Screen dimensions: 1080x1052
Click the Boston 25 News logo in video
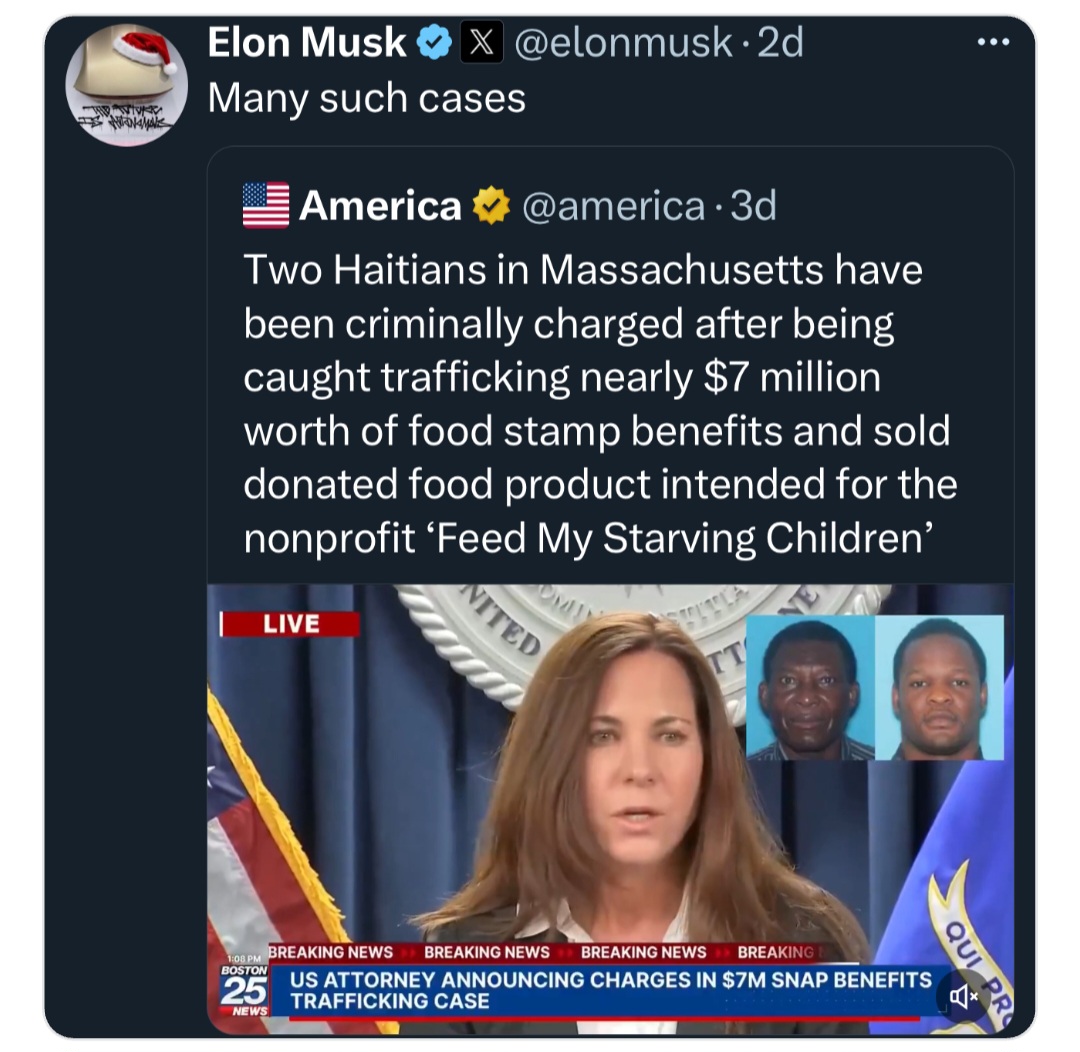pos(245,990)
